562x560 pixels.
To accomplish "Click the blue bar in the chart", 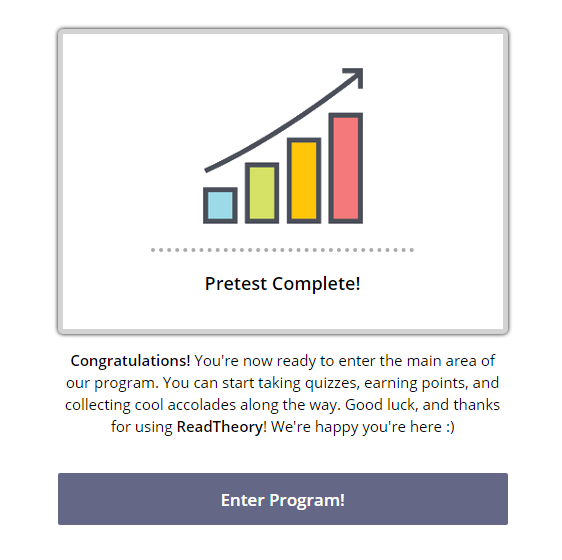I will (220, 205).
